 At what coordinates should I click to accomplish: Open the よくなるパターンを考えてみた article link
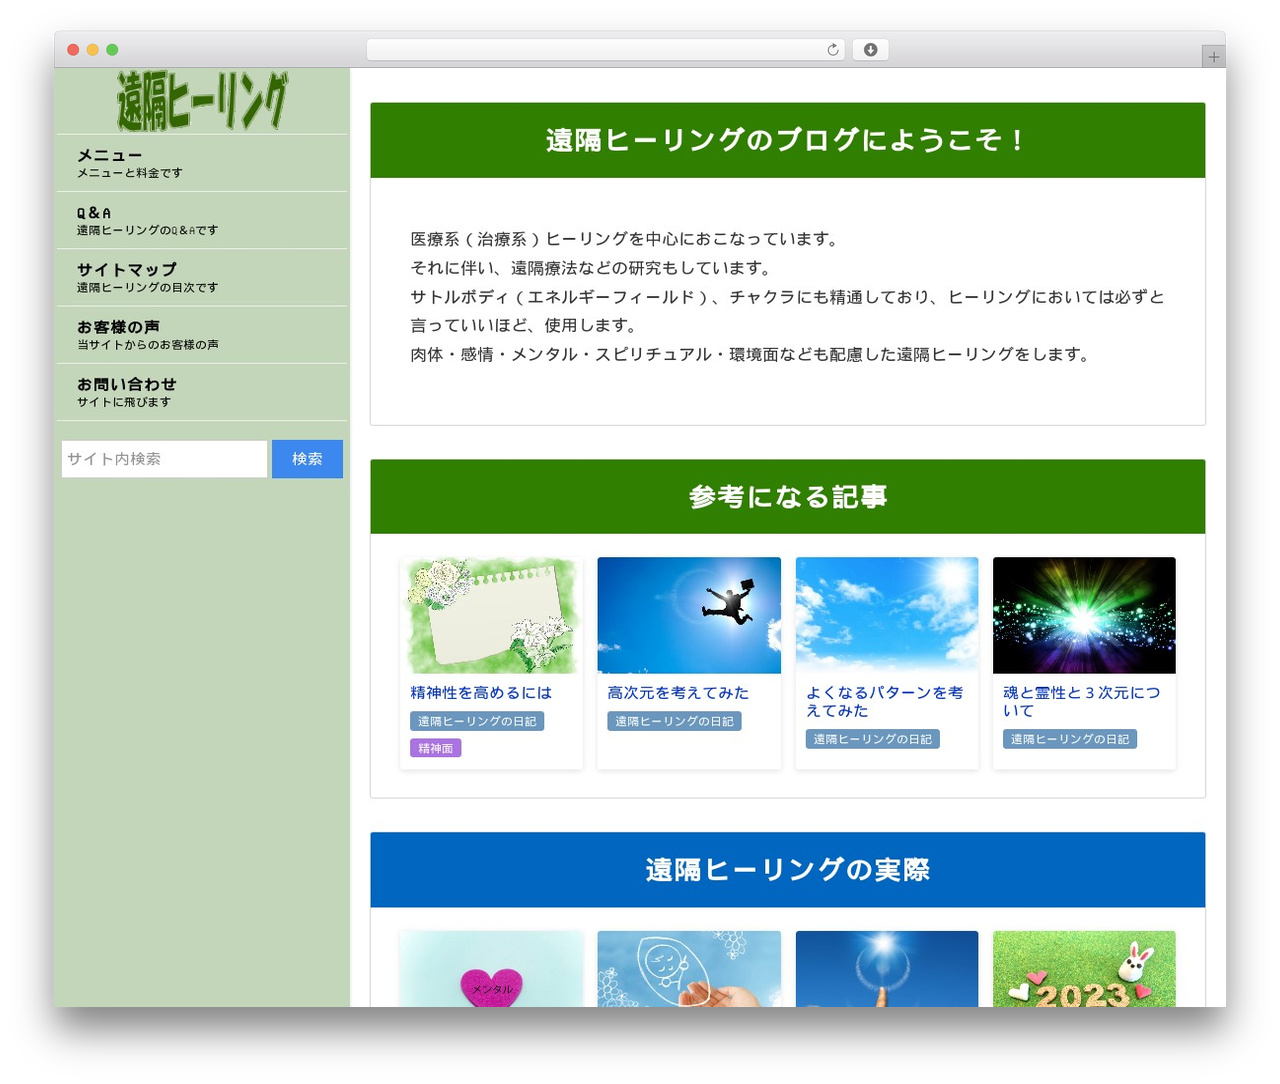click(x=885, y=702)
